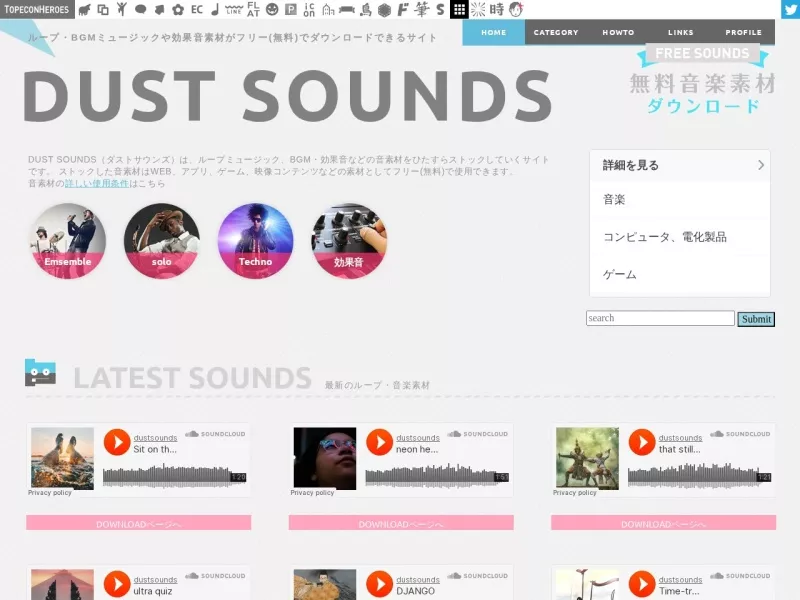800x600 pixels.
Task: Select the solo category circle
Action: click(x=162, y=241)
